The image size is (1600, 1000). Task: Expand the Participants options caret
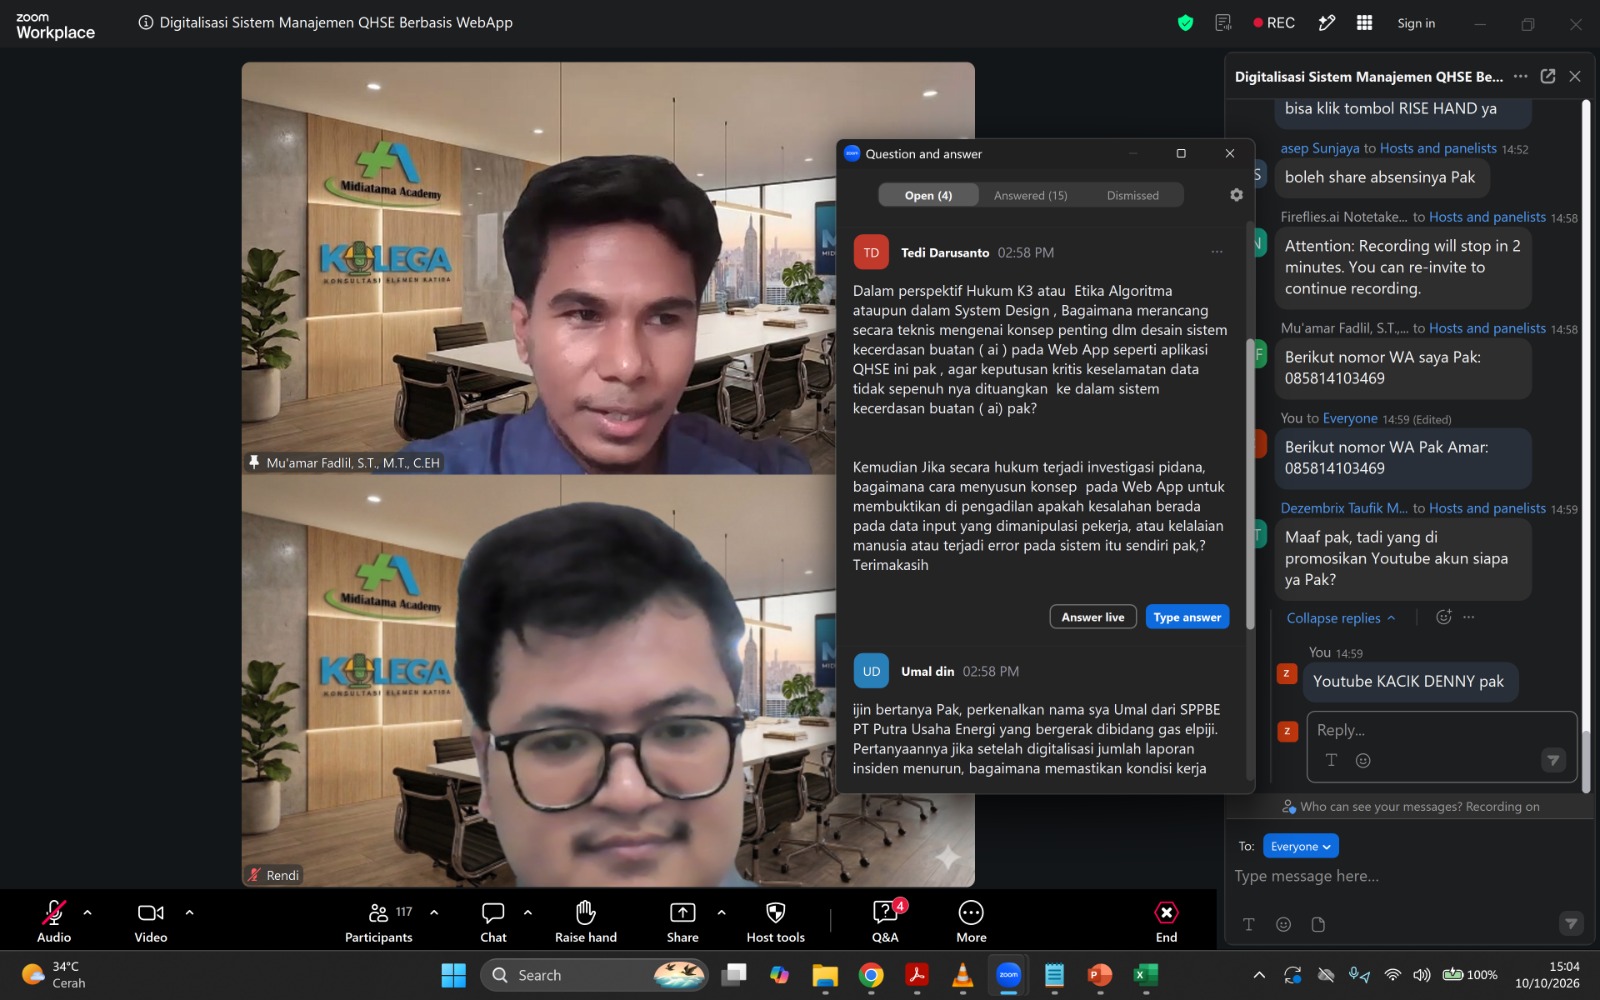(434, 912)
